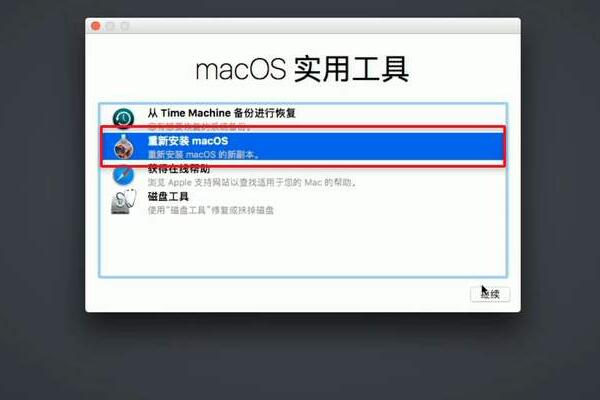Click the Safari compass icon

pyautogui.click(x=123, y=175)
